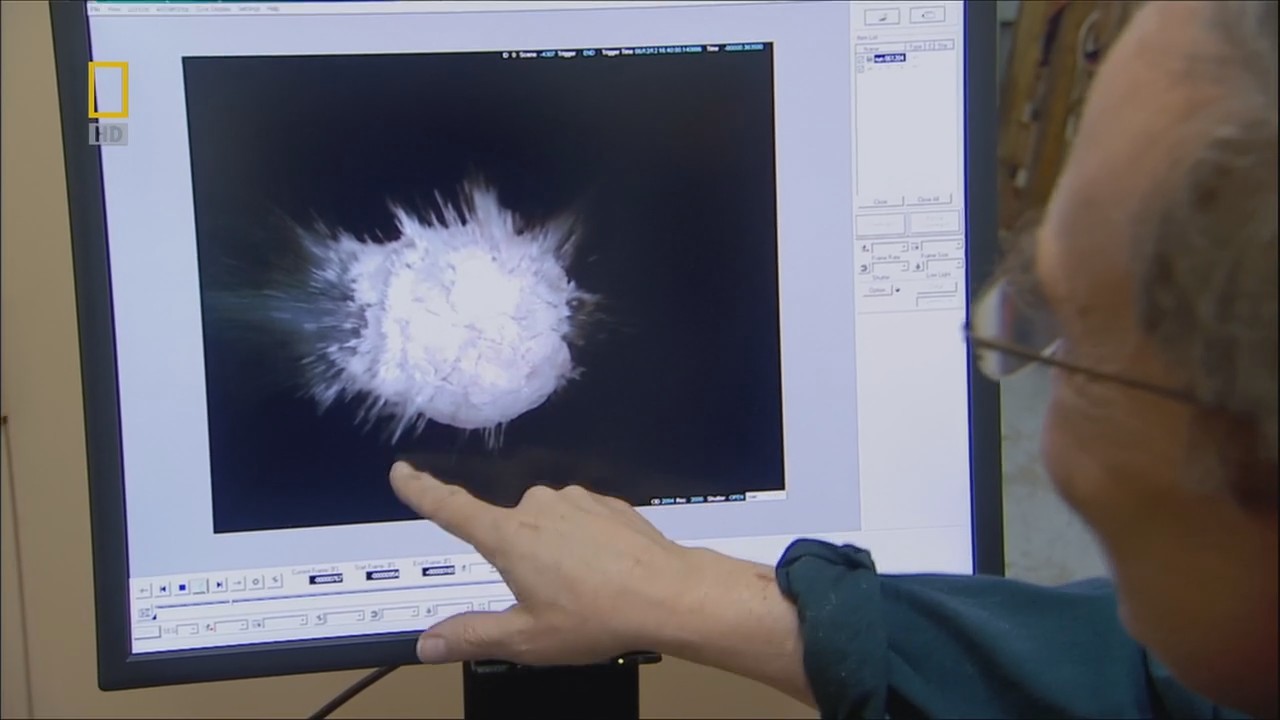Click the top-right button in right panel
Screen dimensions: 1280x720
pyautogui.click(x=926, y=15)
